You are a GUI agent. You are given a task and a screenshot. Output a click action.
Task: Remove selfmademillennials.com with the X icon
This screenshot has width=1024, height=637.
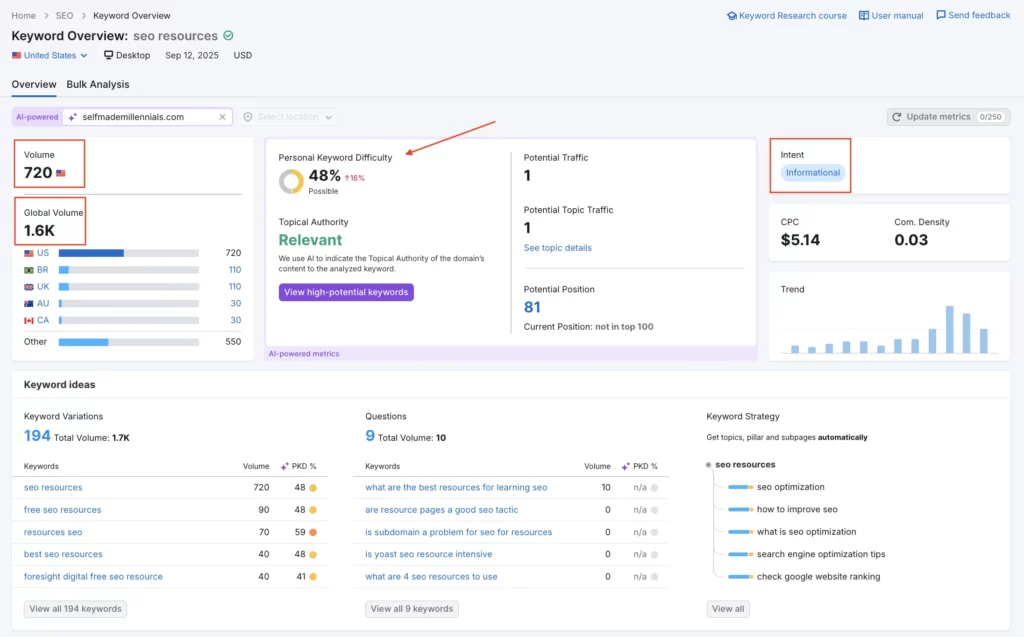(x=222, y=116)
